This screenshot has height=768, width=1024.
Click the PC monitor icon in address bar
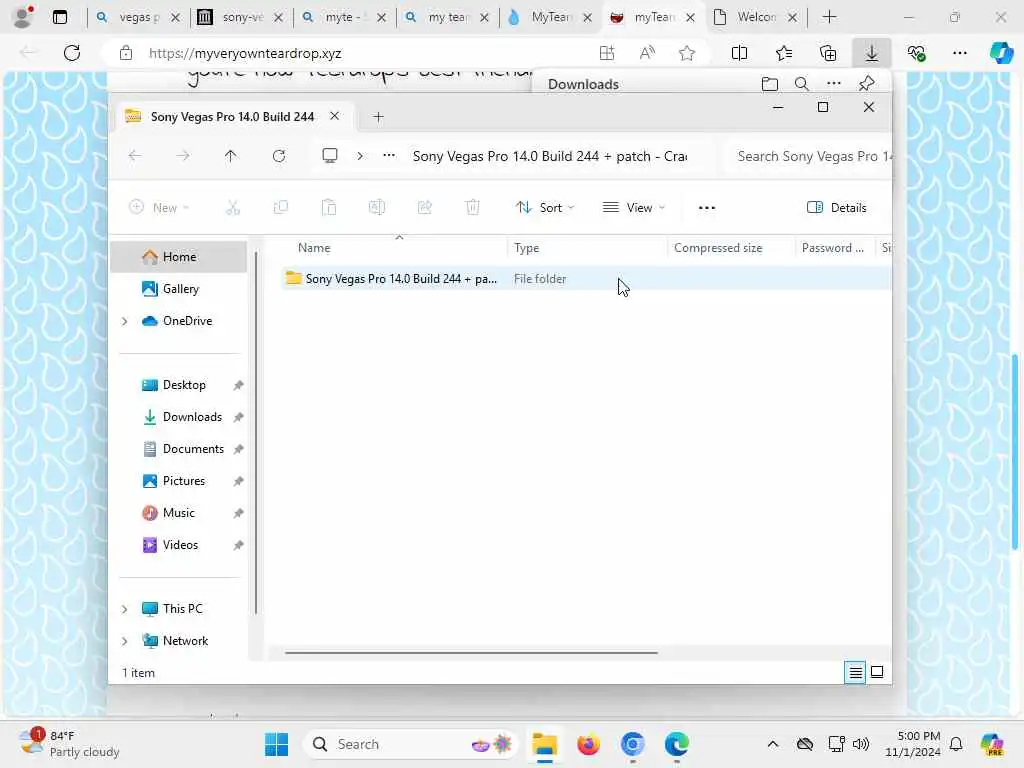tap(330, 155)
